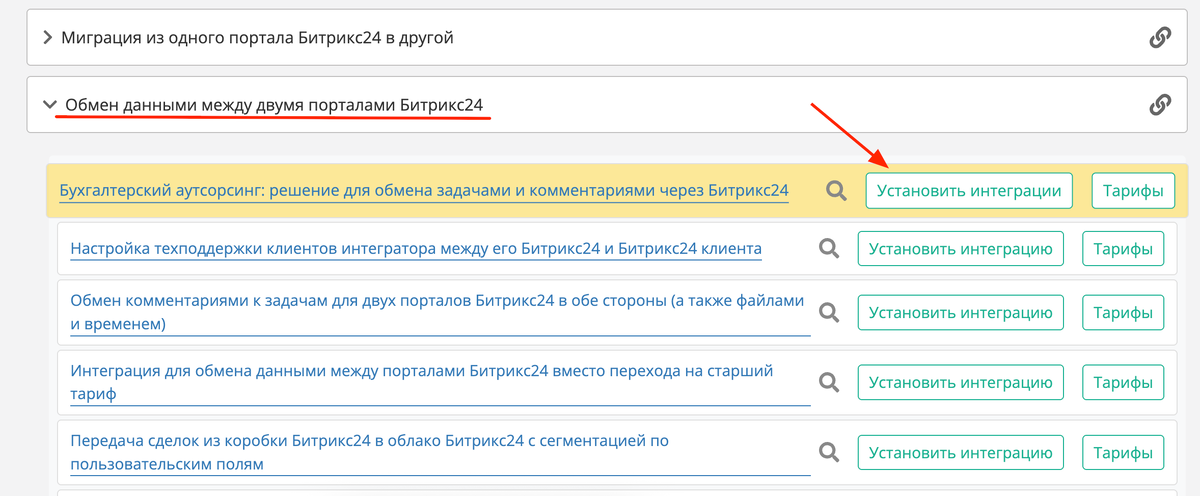The image size is (1200, 496).
Task: Тарифы button in Настройка техподдержки row
Action: click(1123, 248)
